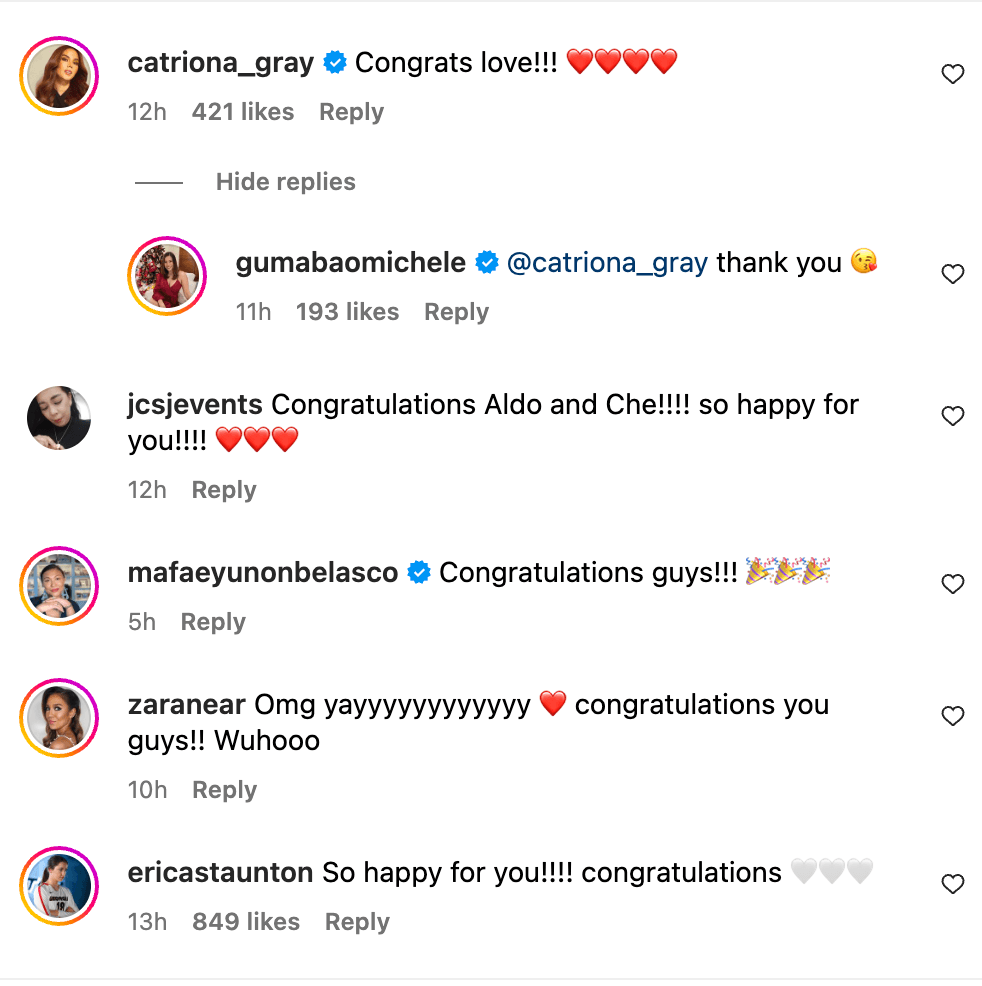View the 421 likes list
982x986 pixels.
[243, 112]
